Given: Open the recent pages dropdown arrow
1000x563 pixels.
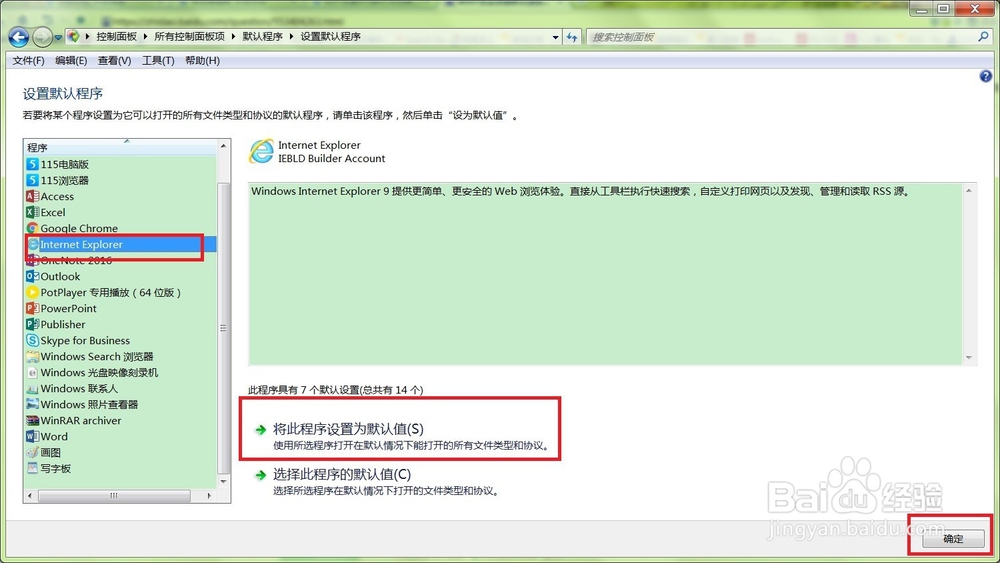Looking at the screenshot, I should point(58,38).
